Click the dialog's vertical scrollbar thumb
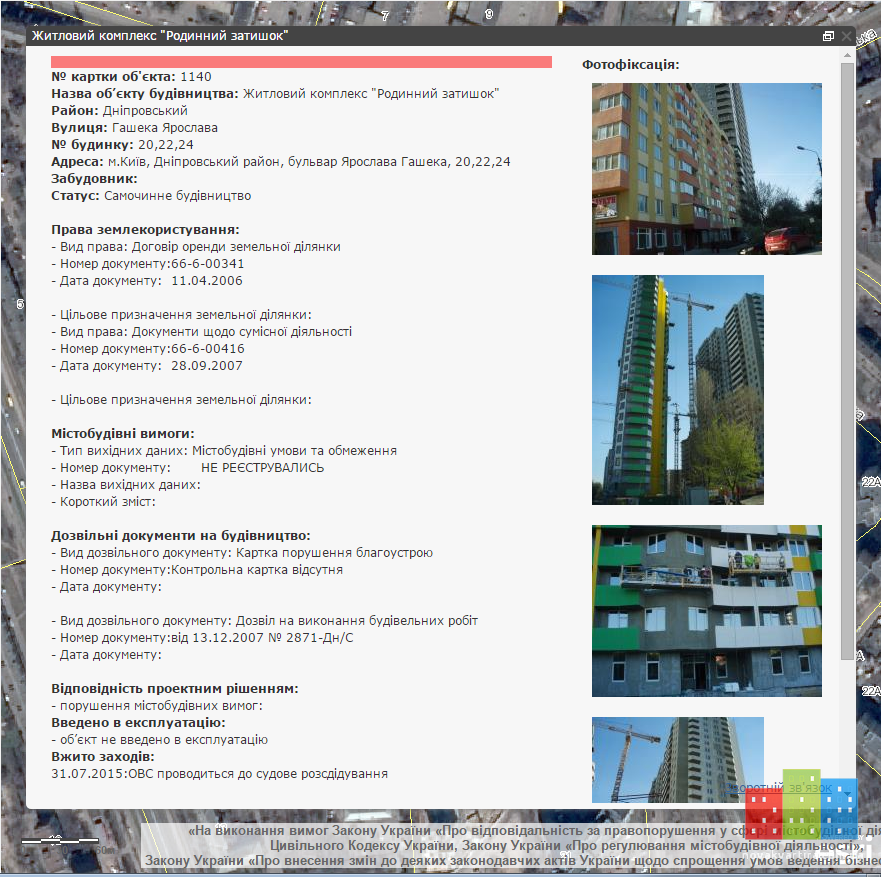881x877 pixels. pyautogui.click(x=847, y=361)
